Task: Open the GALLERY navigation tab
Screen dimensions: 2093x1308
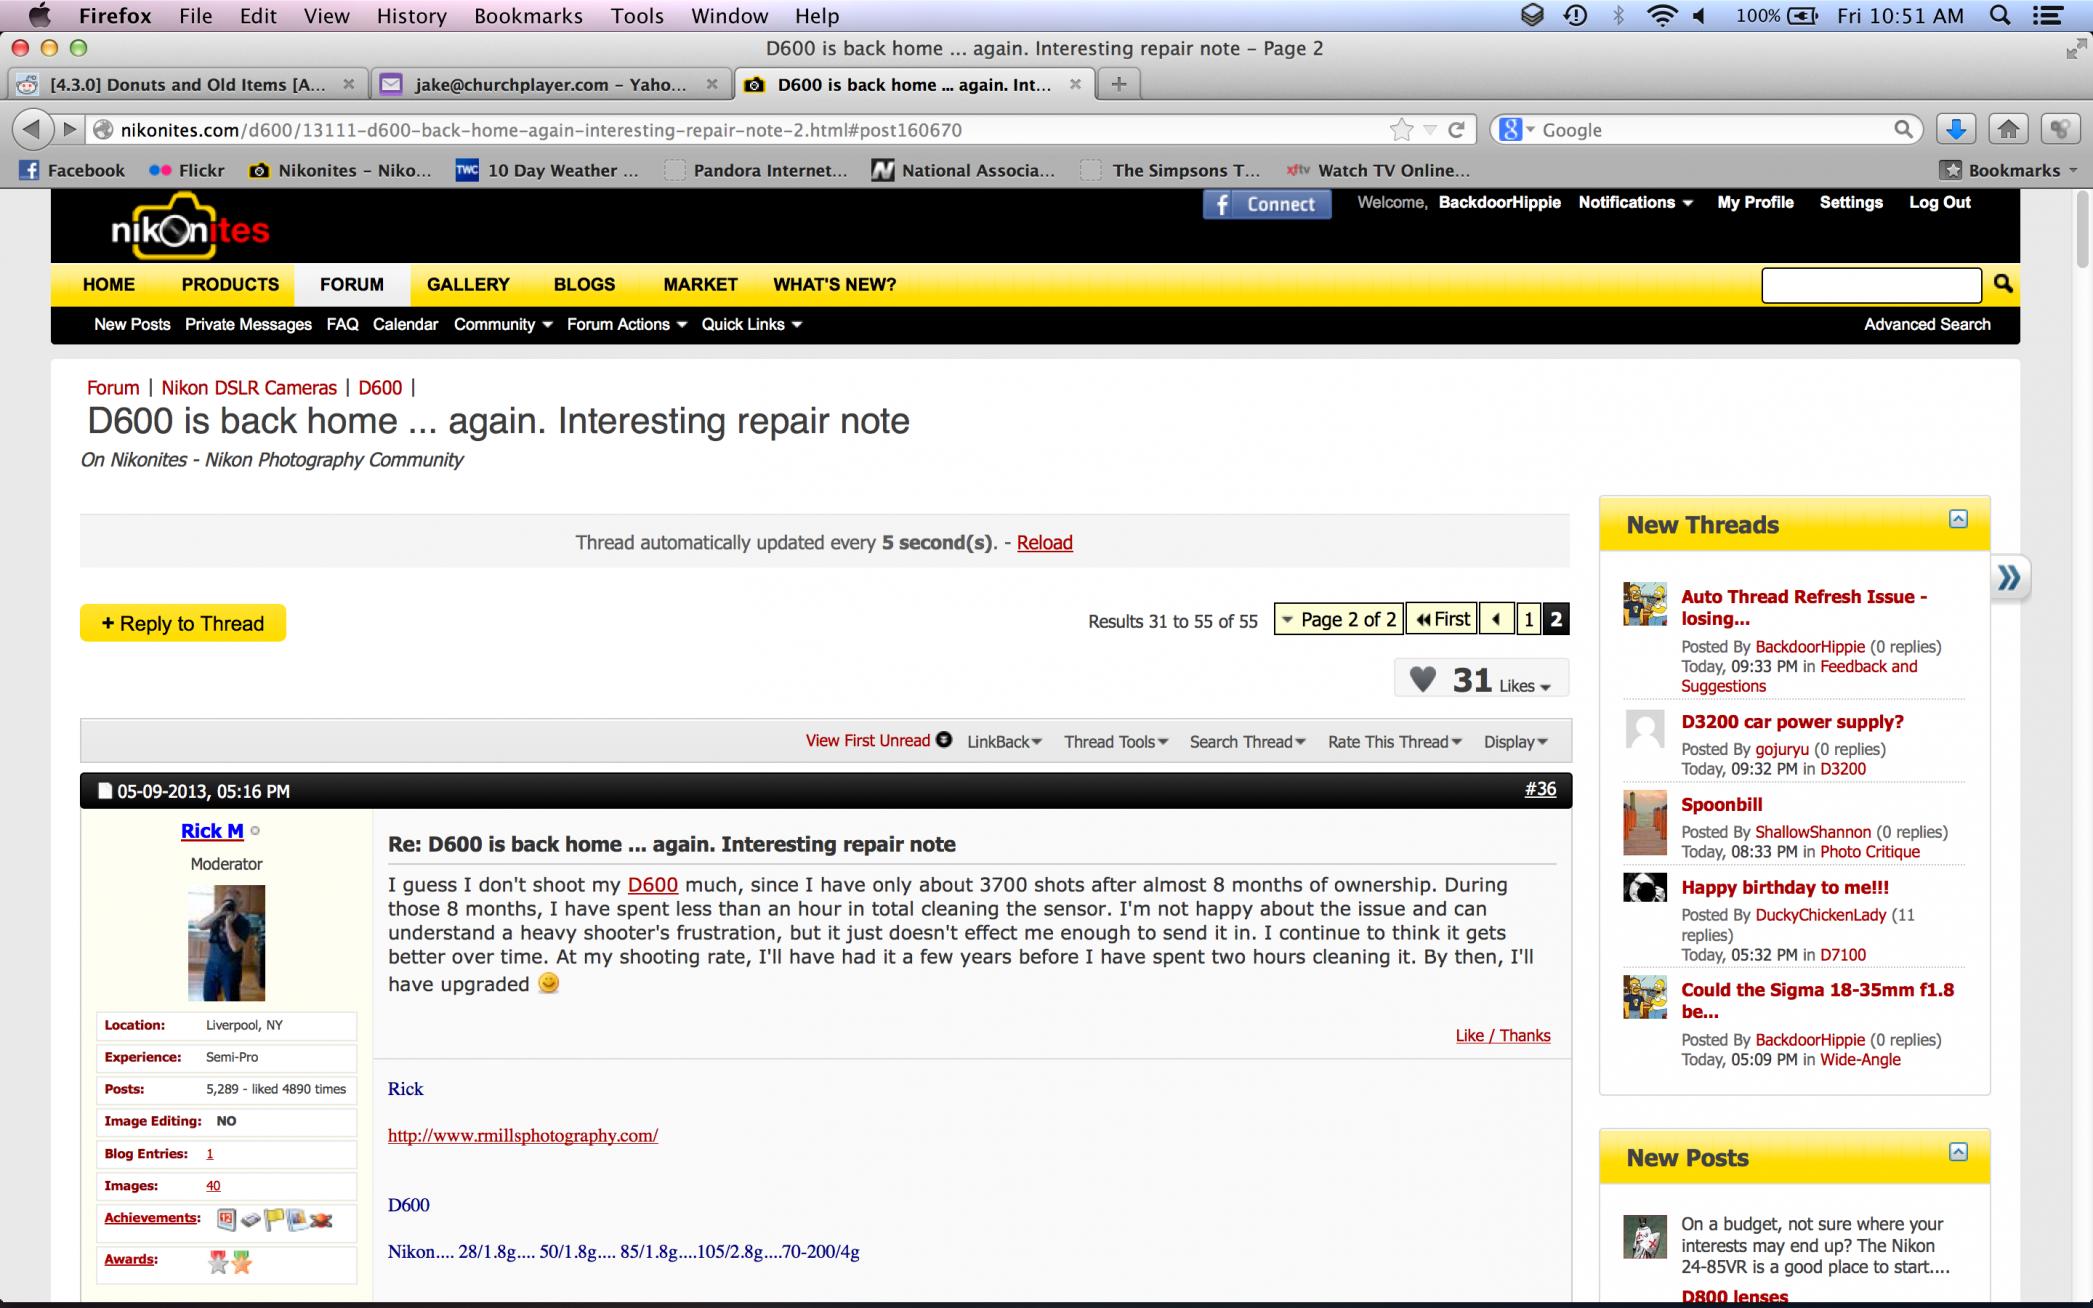Action: [x=468, y=285]
